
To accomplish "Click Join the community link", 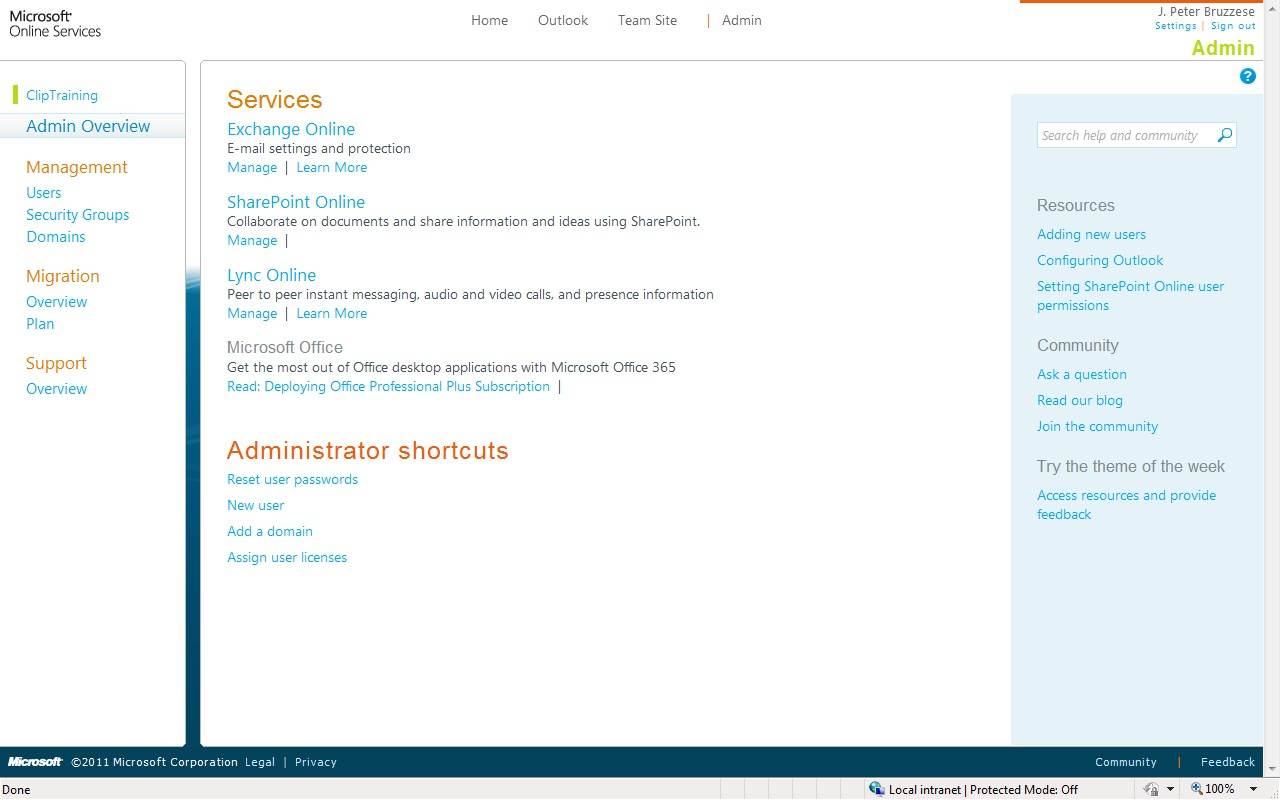I will tap(1097, 426).
